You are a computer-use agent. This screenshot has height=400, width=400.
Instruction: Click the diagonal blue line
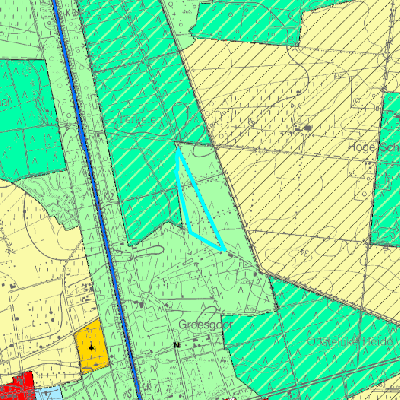97,200
